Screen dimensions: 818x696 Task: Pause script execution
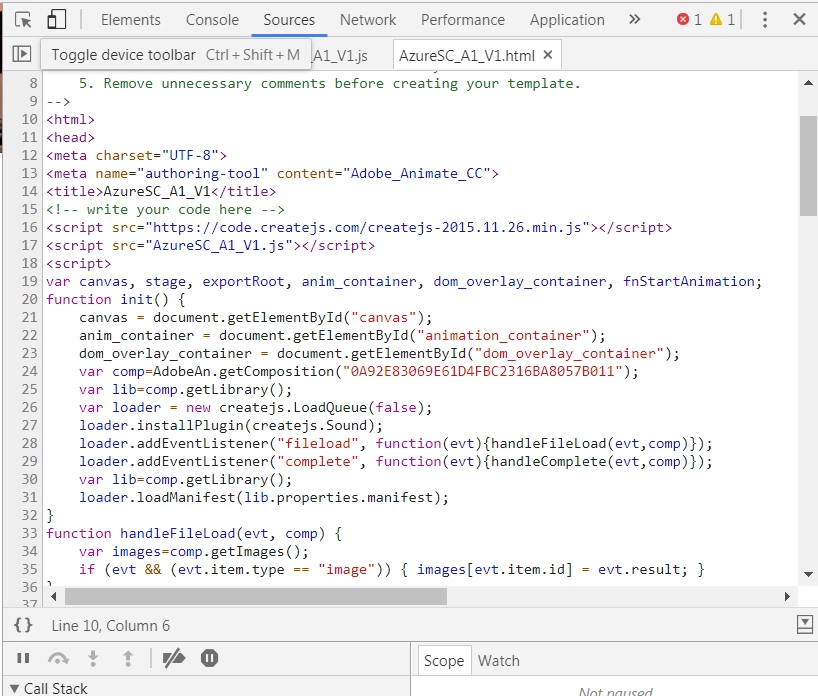pos(23,658)
